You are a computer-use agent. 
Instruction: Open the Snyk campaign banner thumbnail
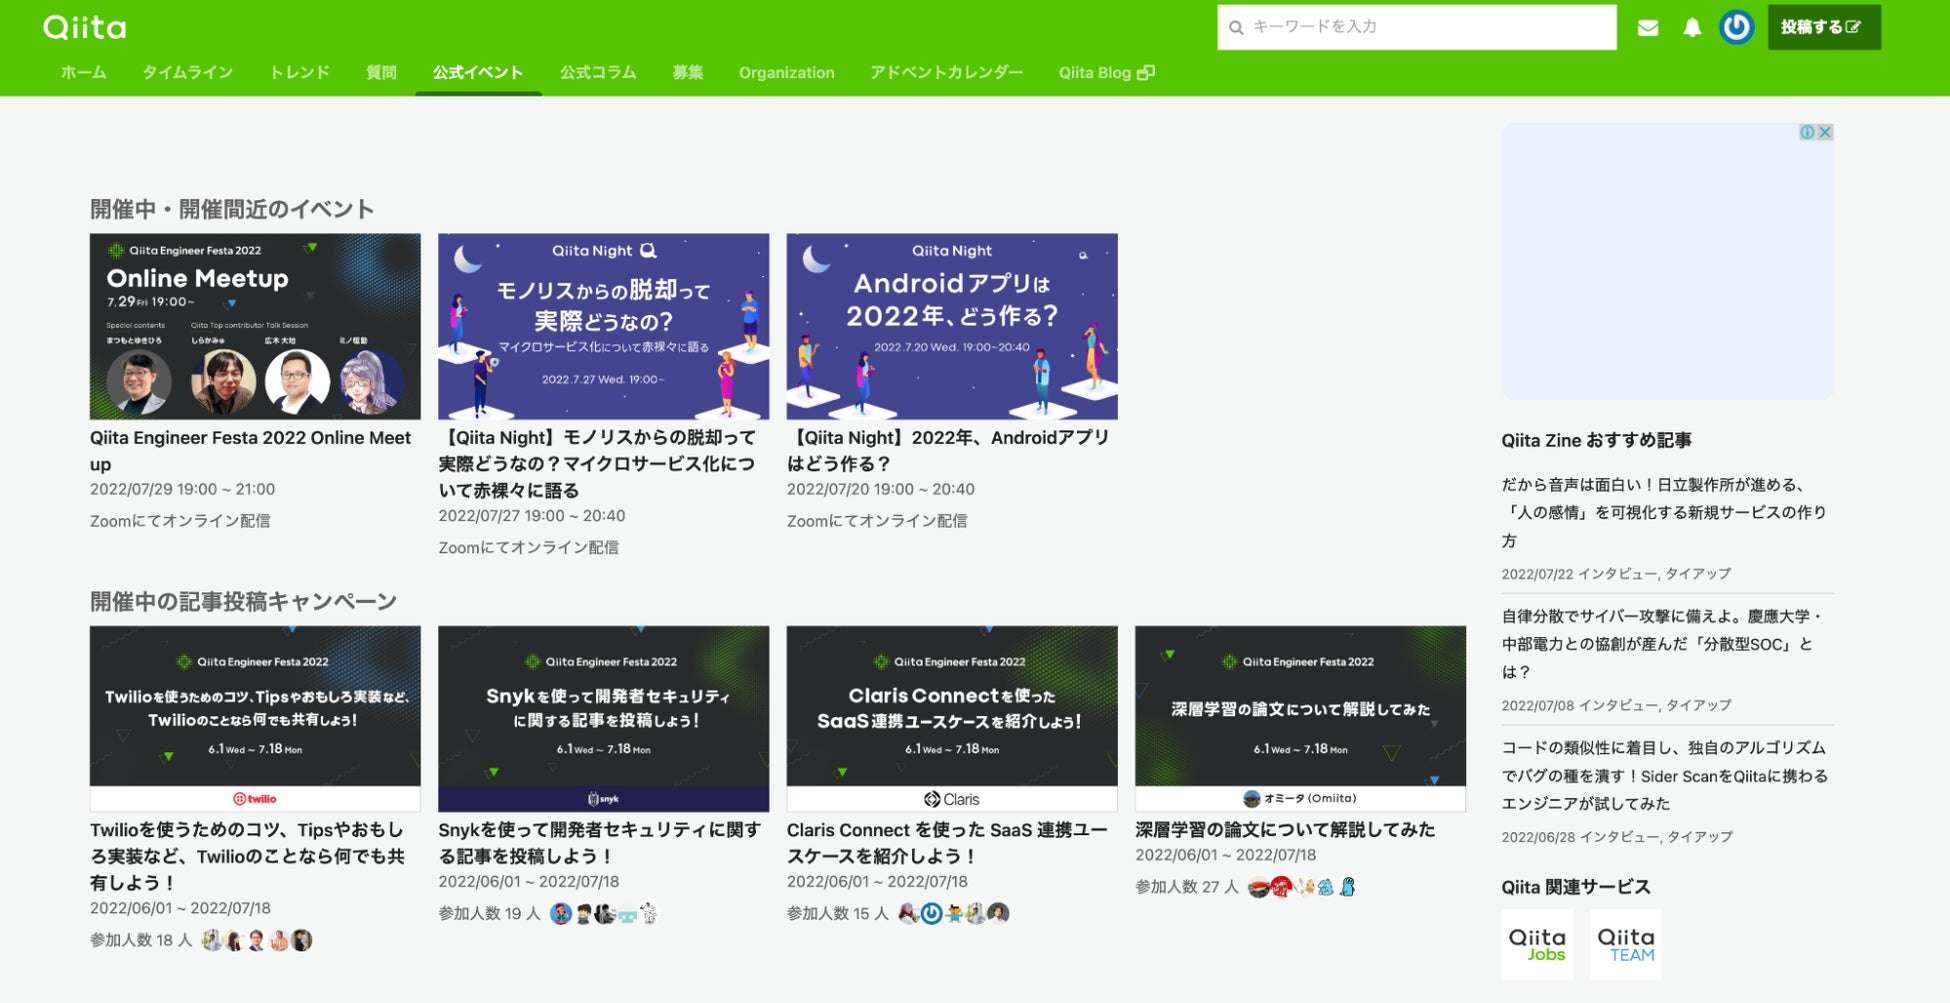[604, 718]
